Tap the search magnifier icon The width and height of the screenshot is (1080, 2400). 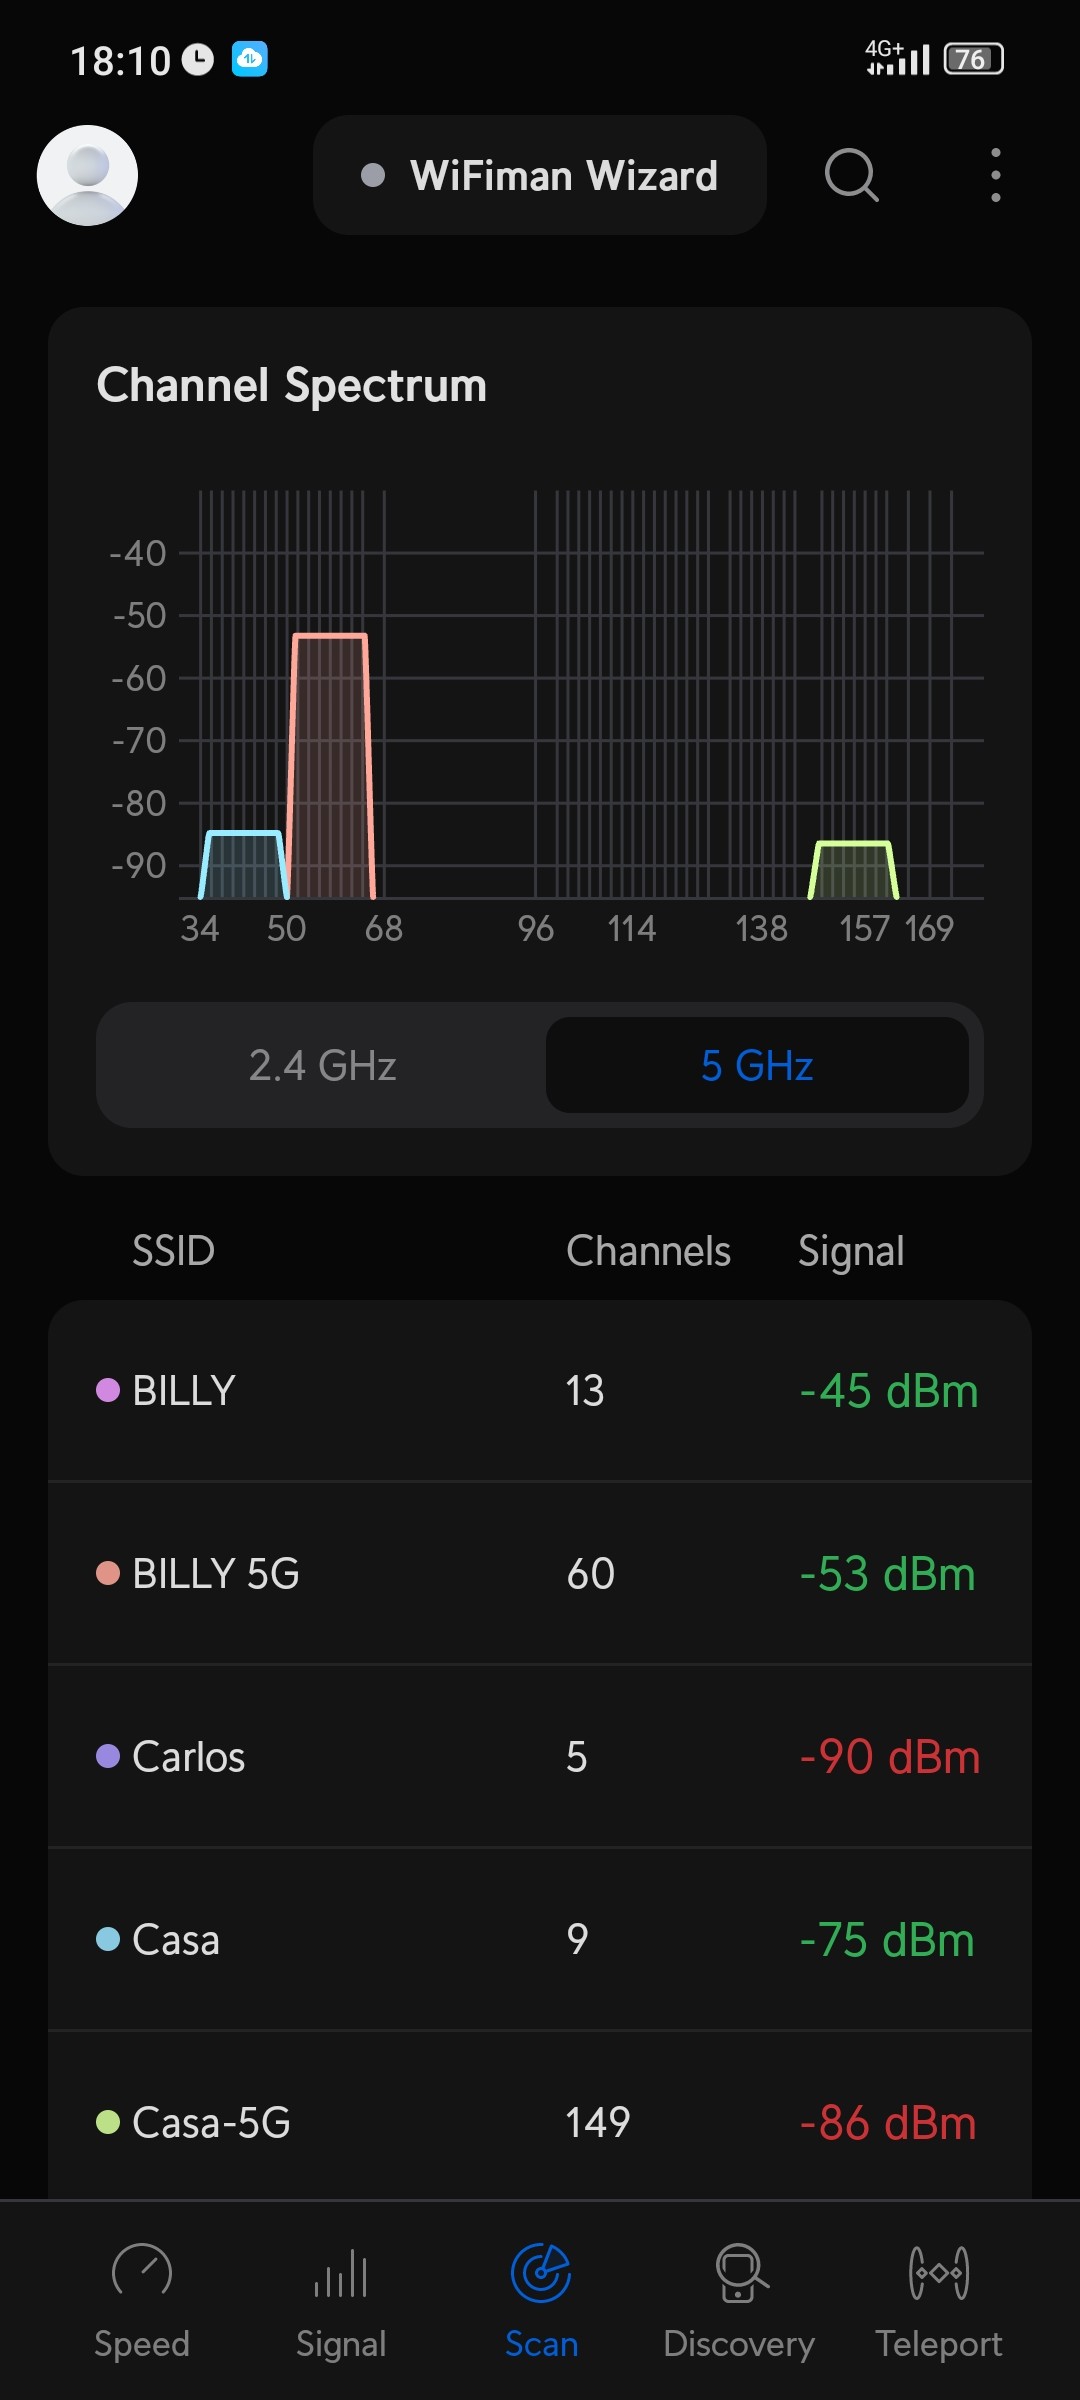(851, 175)
